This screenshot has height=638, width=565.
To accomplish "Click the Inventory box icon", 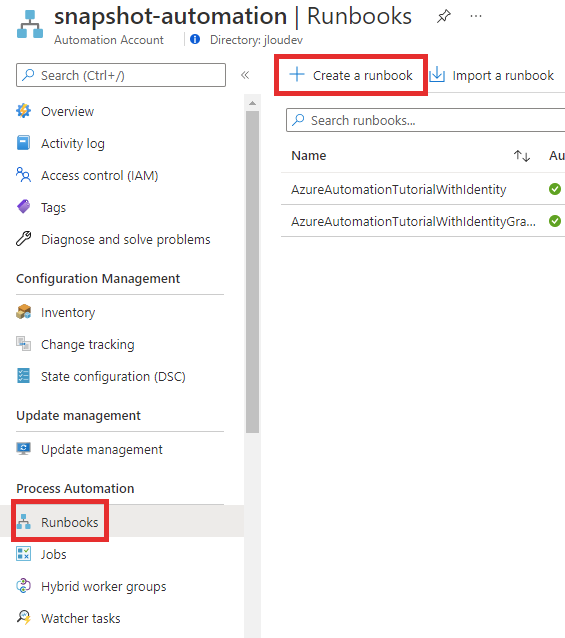I will tap(24, 312).
